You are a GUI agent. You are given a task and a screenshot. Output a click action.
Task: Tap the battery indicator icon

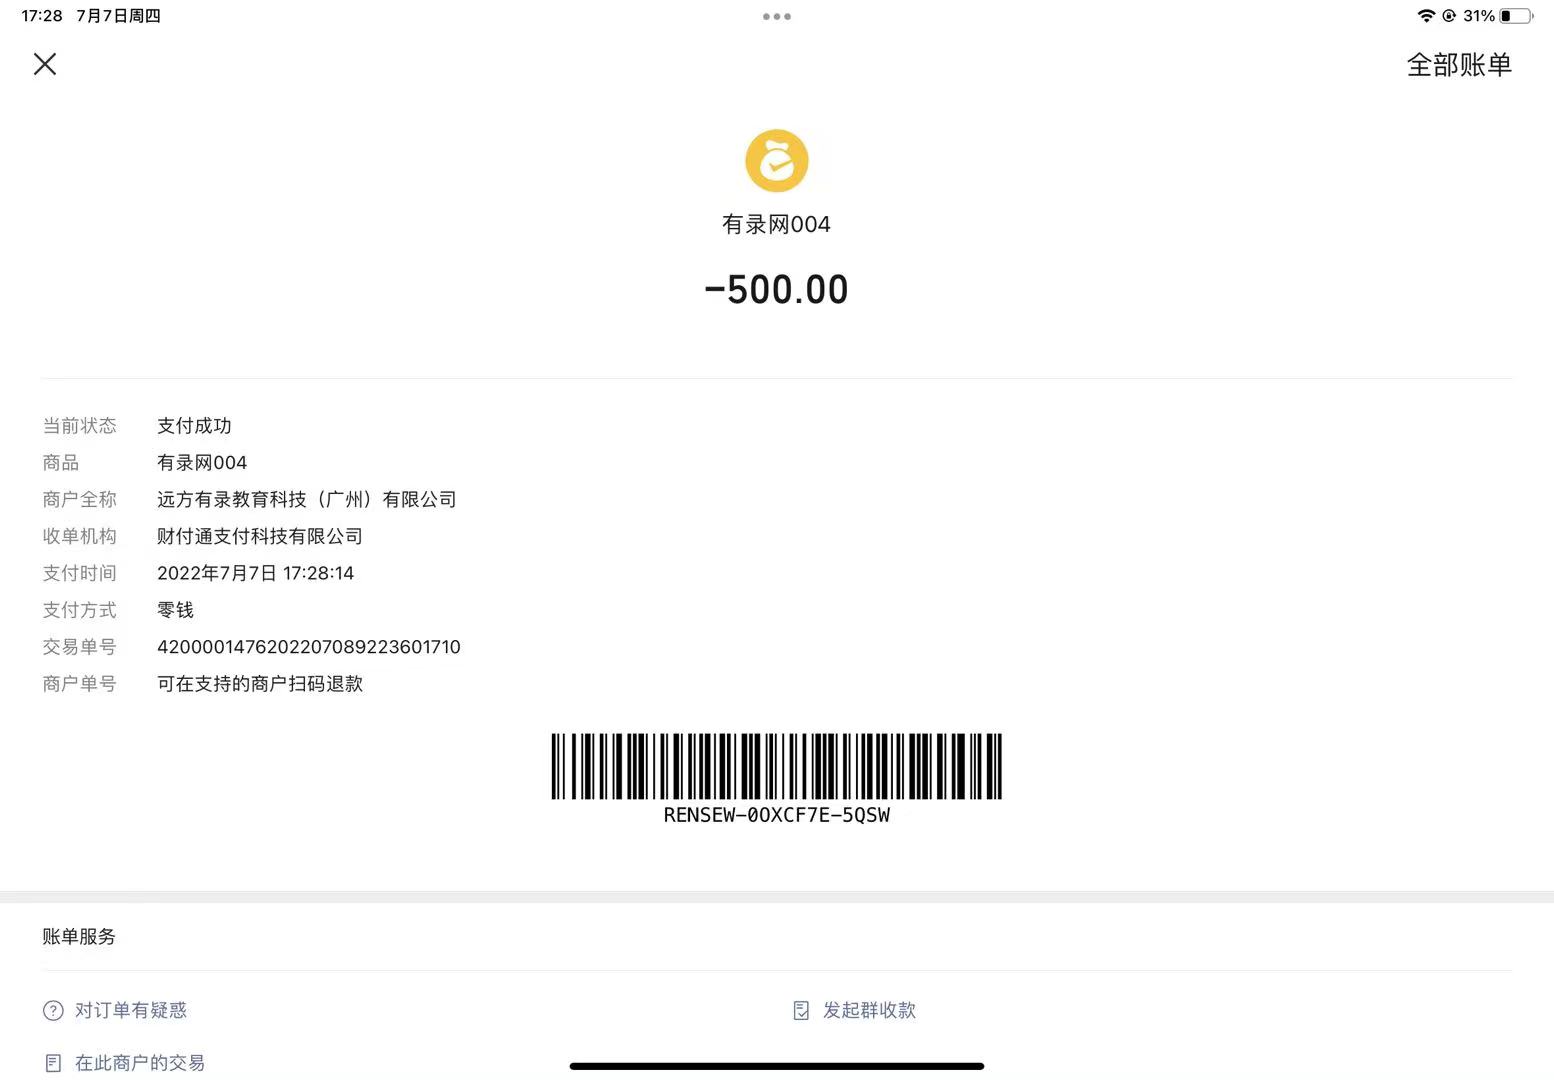point(1515,16)
